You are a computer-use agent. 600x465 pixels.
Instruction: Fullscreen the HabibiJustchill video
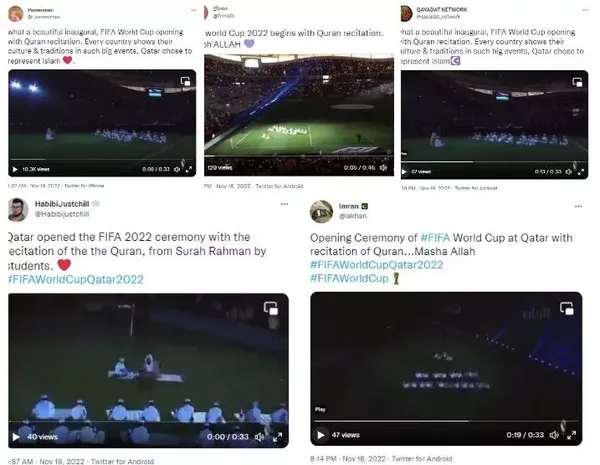click(x=277, y=437)
